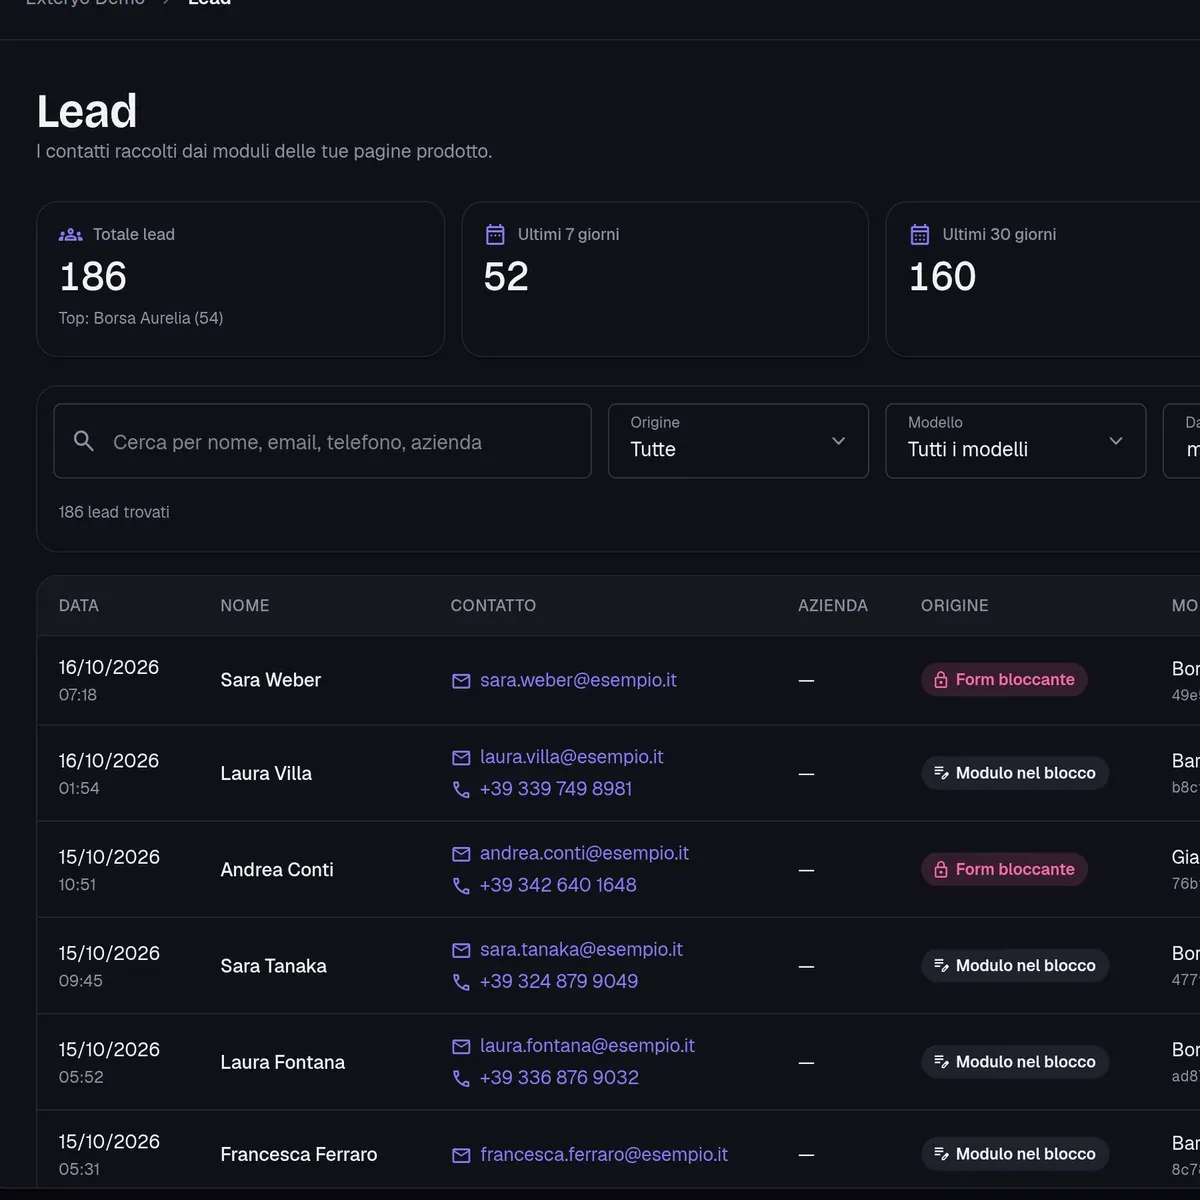The image size is (1200, 1200).
Task: Open email link sara.weber@esempio.it
Action: pyautogui.click(x=578, y=680)
